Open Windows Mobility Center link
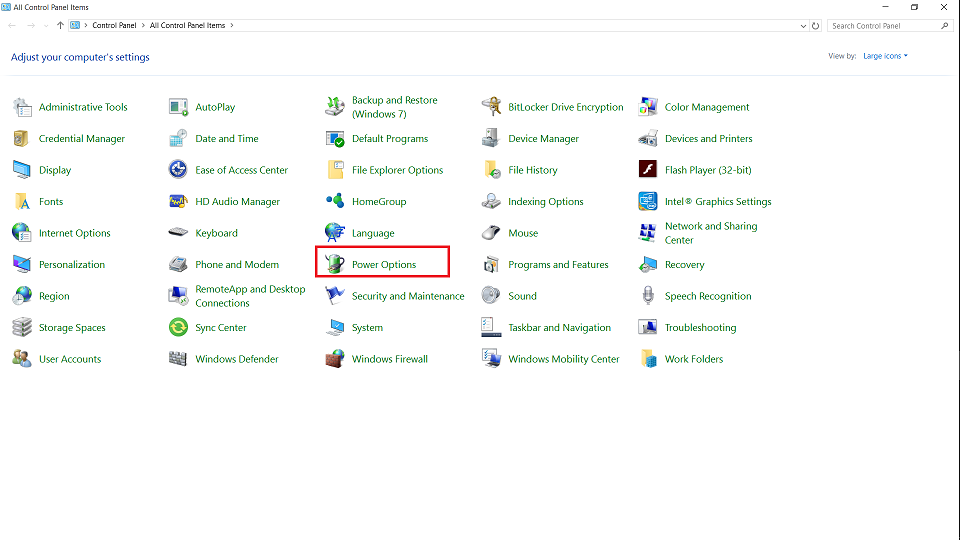The height and width of the screenshot is (540, 960). (x=564, y=359)
